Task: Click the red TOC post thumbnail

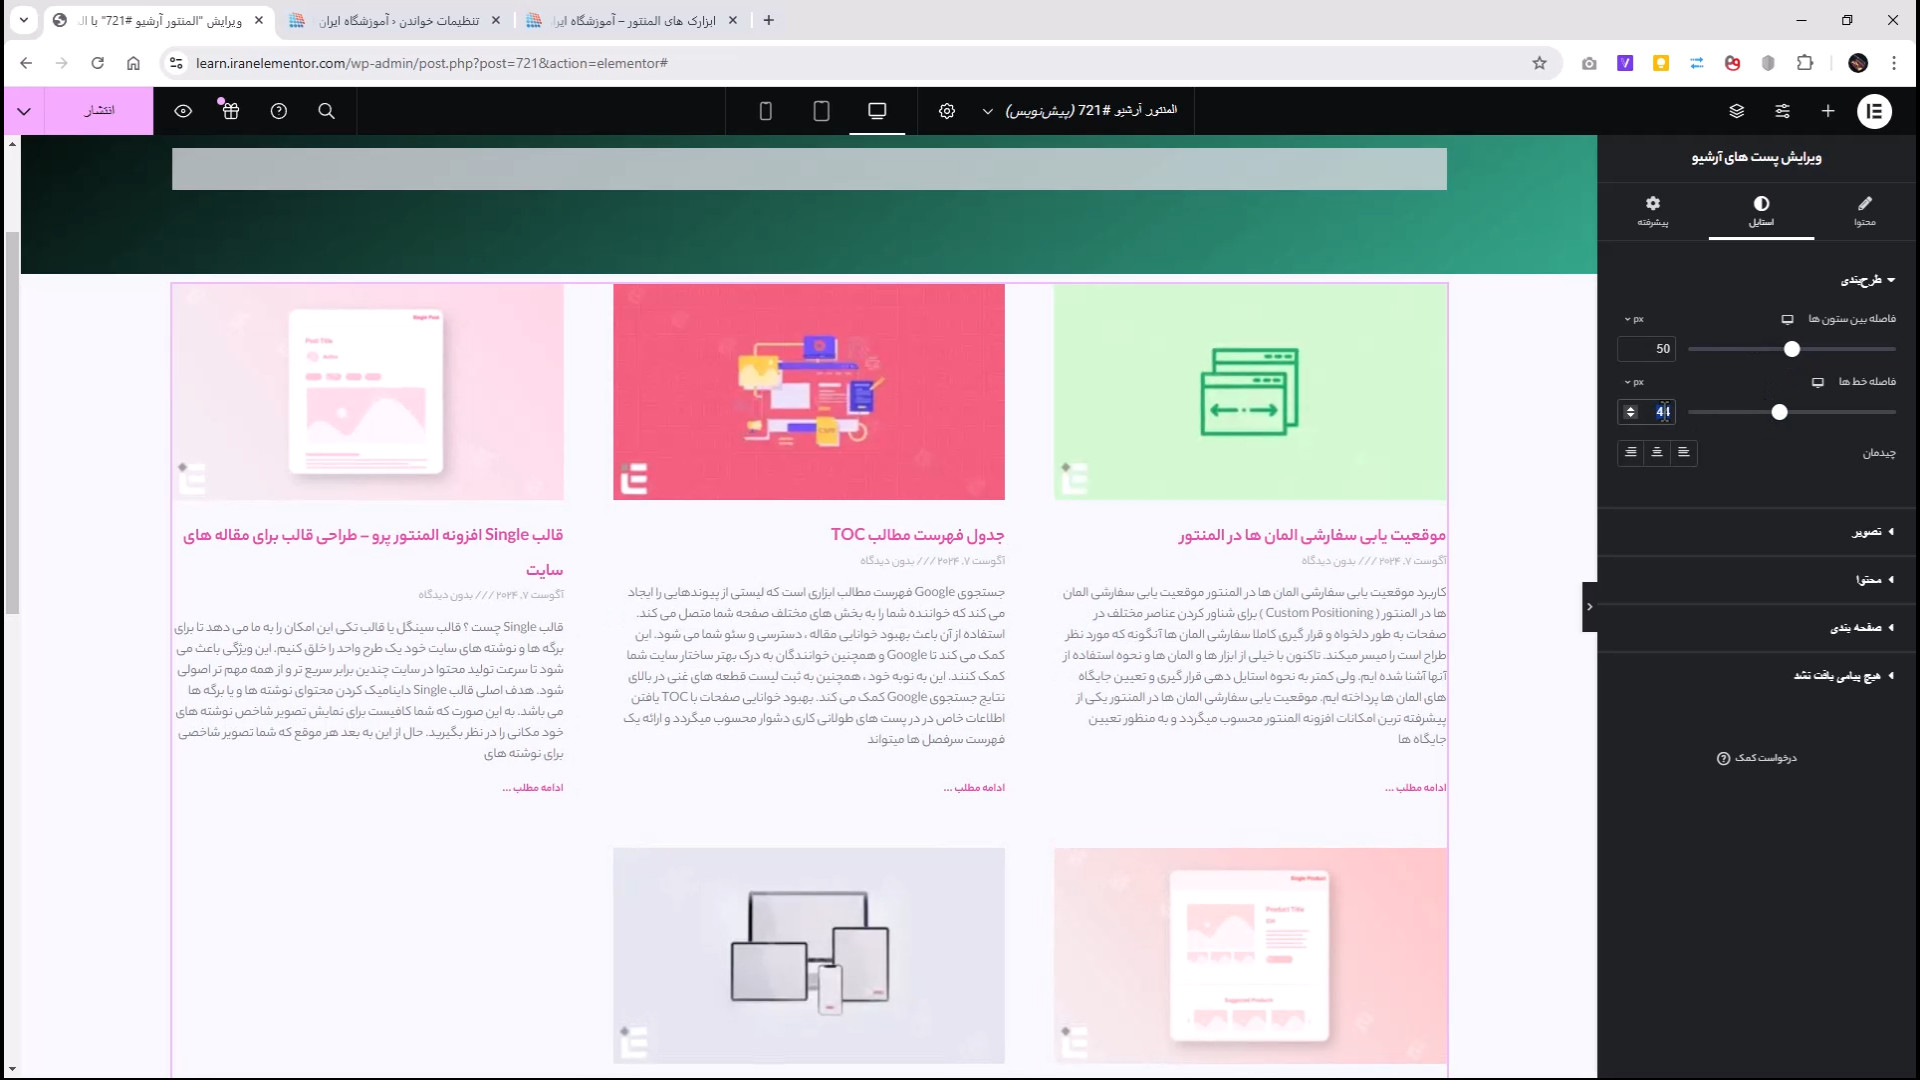Action: (809, 392)
